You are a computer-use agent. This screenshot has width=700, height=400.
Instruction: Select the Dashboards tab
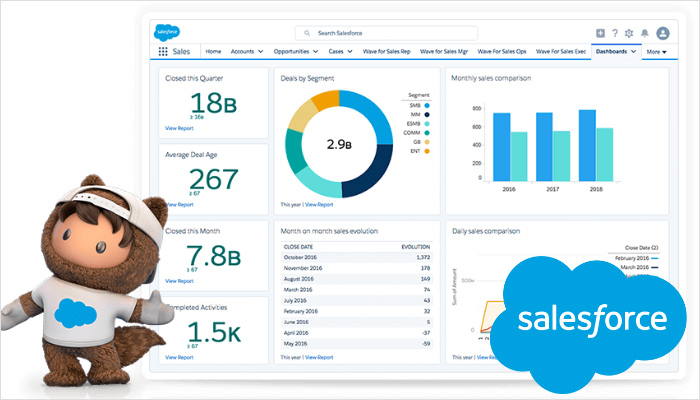(611, 51)
